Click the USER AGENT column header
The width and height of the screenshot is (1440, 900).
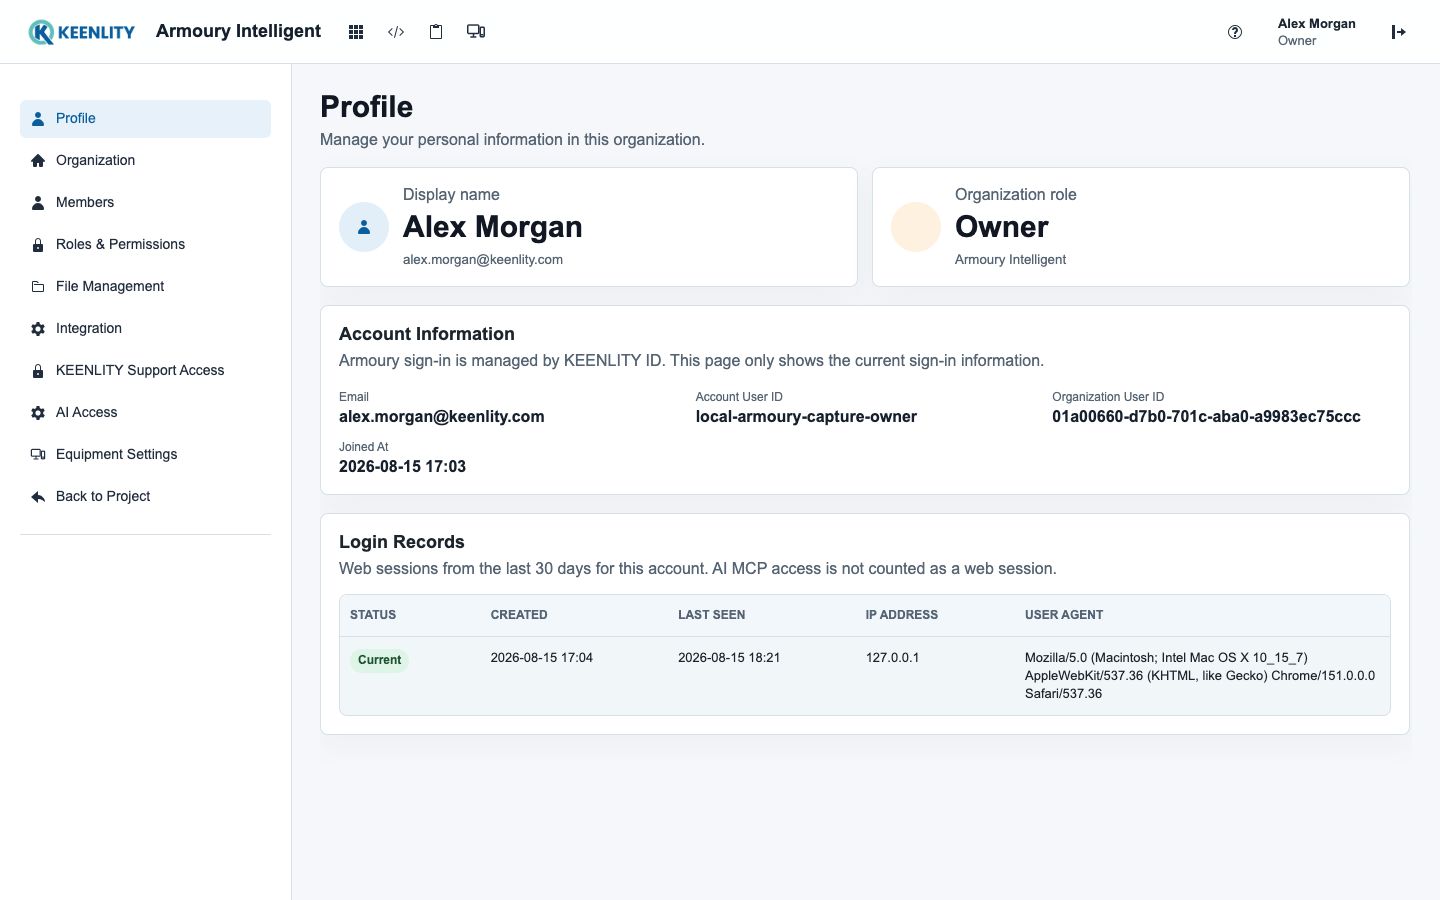coord(1064,615)
